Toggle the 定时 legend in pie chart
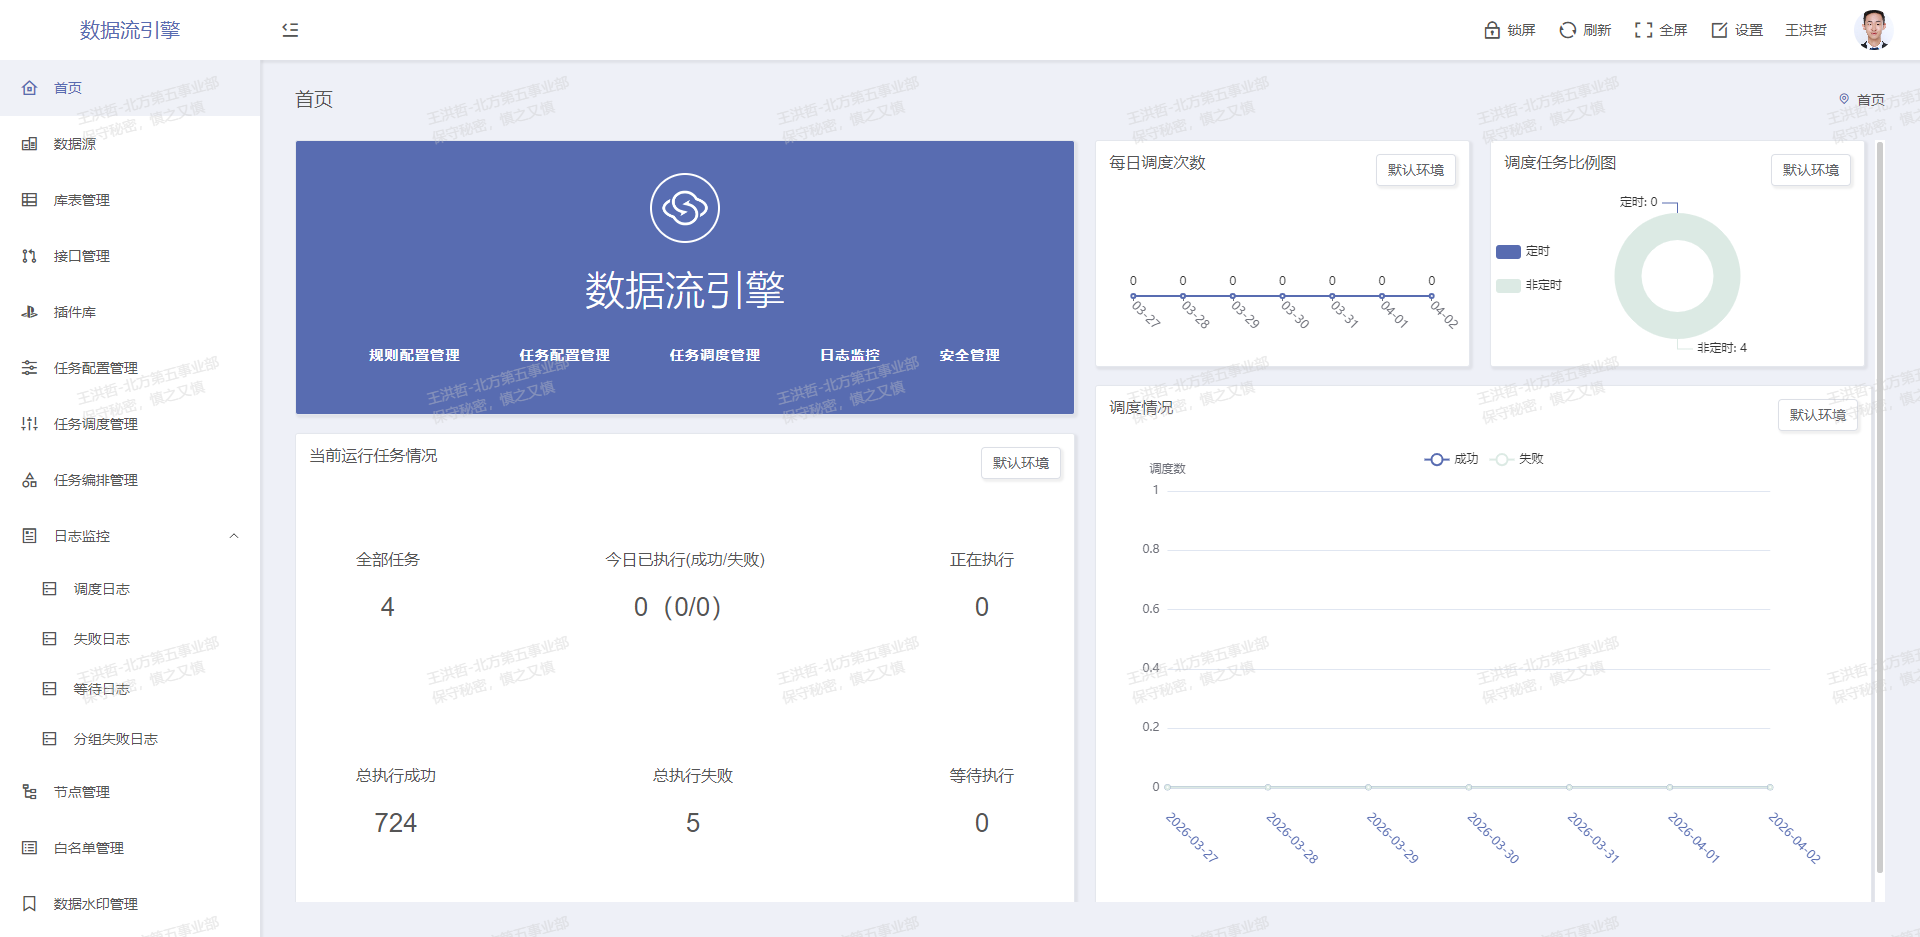The width and height of the screenshot is (1920, 937). coord(1523,252)
